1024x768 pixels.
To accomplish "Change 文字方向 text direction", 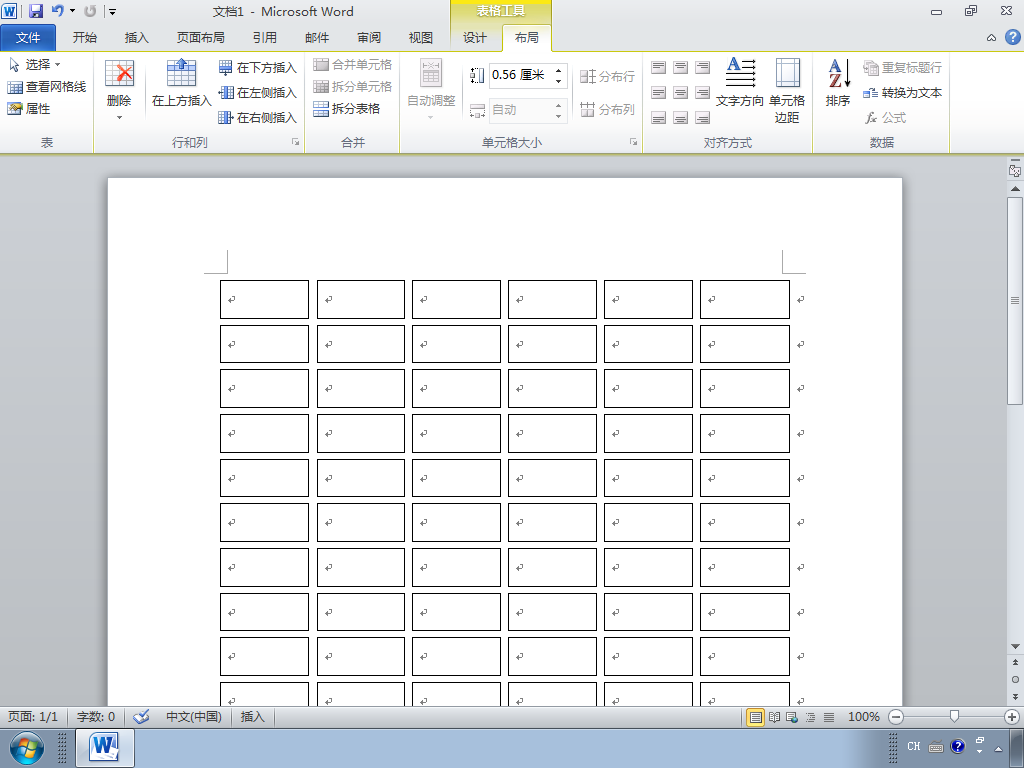I will point(739,83).
